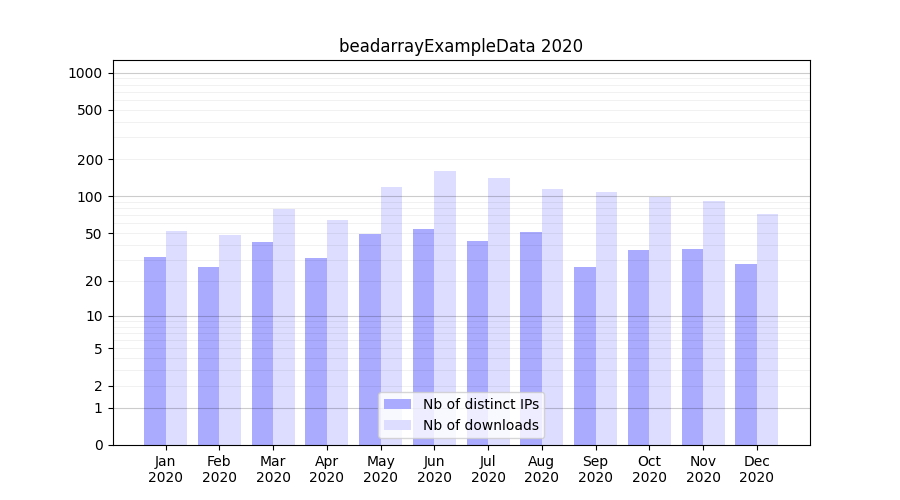The width and height of the screenshot is (900, 500).
Task: Click the chart title beadarrayExampleData 2020
Action: coord(460,46)
